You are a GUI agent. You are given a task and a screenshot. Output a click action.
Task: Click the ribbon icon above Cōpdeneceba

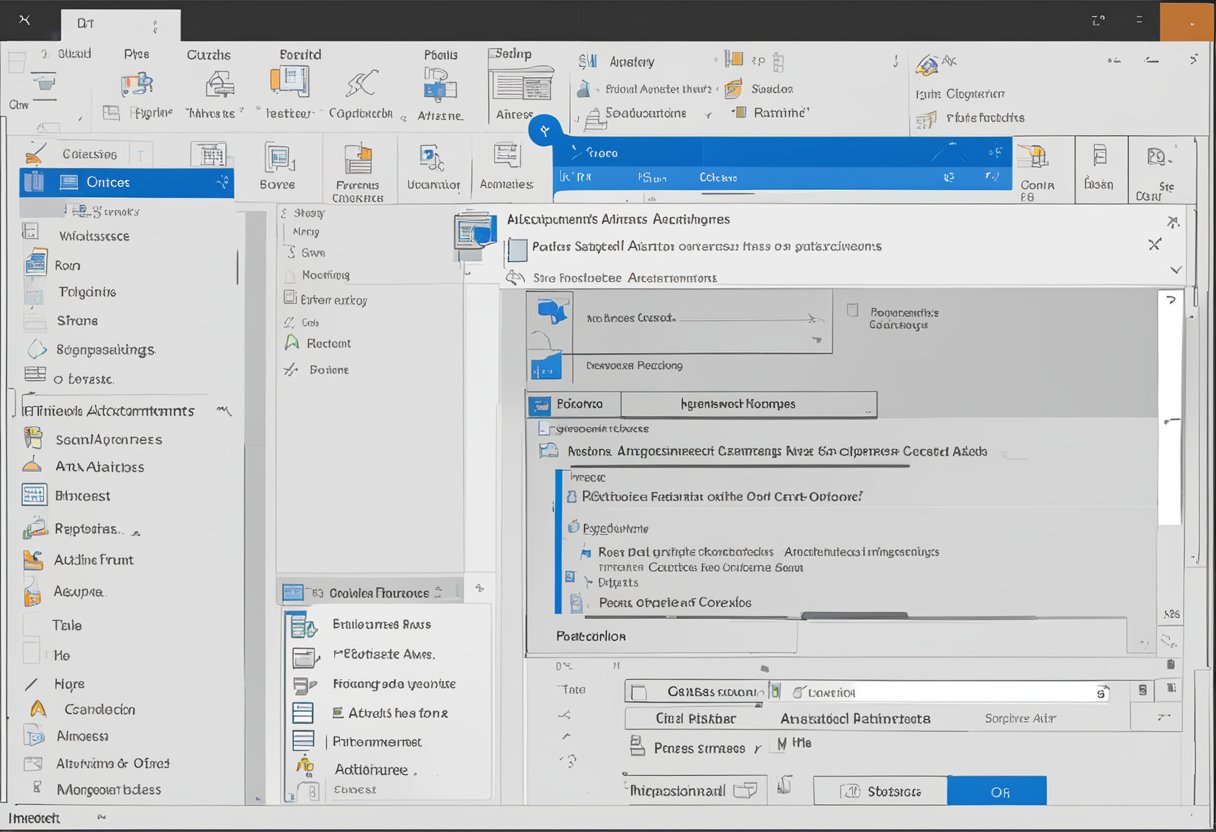(x=362, y=85)
